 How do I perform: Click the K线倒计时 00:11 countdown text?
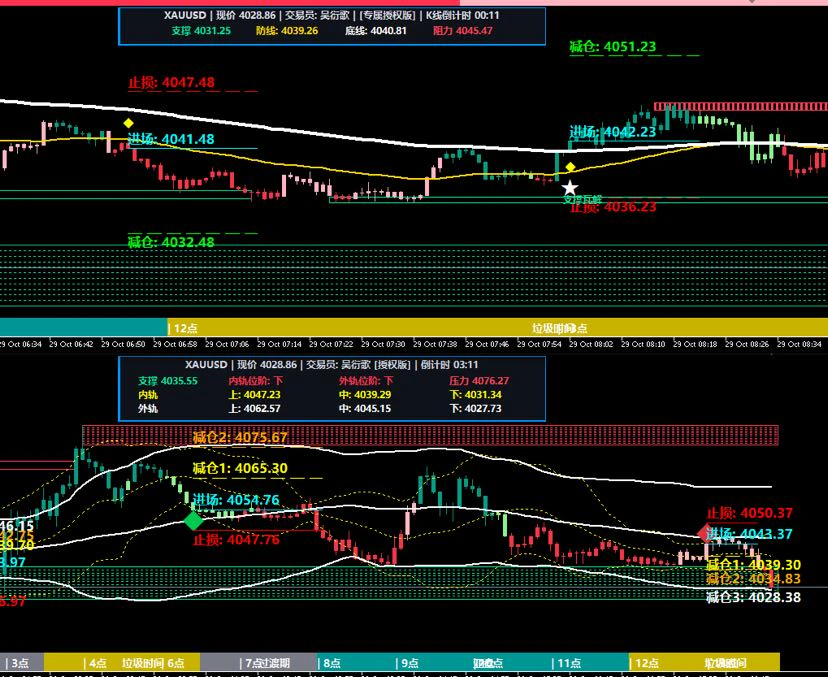click(463, 15)
